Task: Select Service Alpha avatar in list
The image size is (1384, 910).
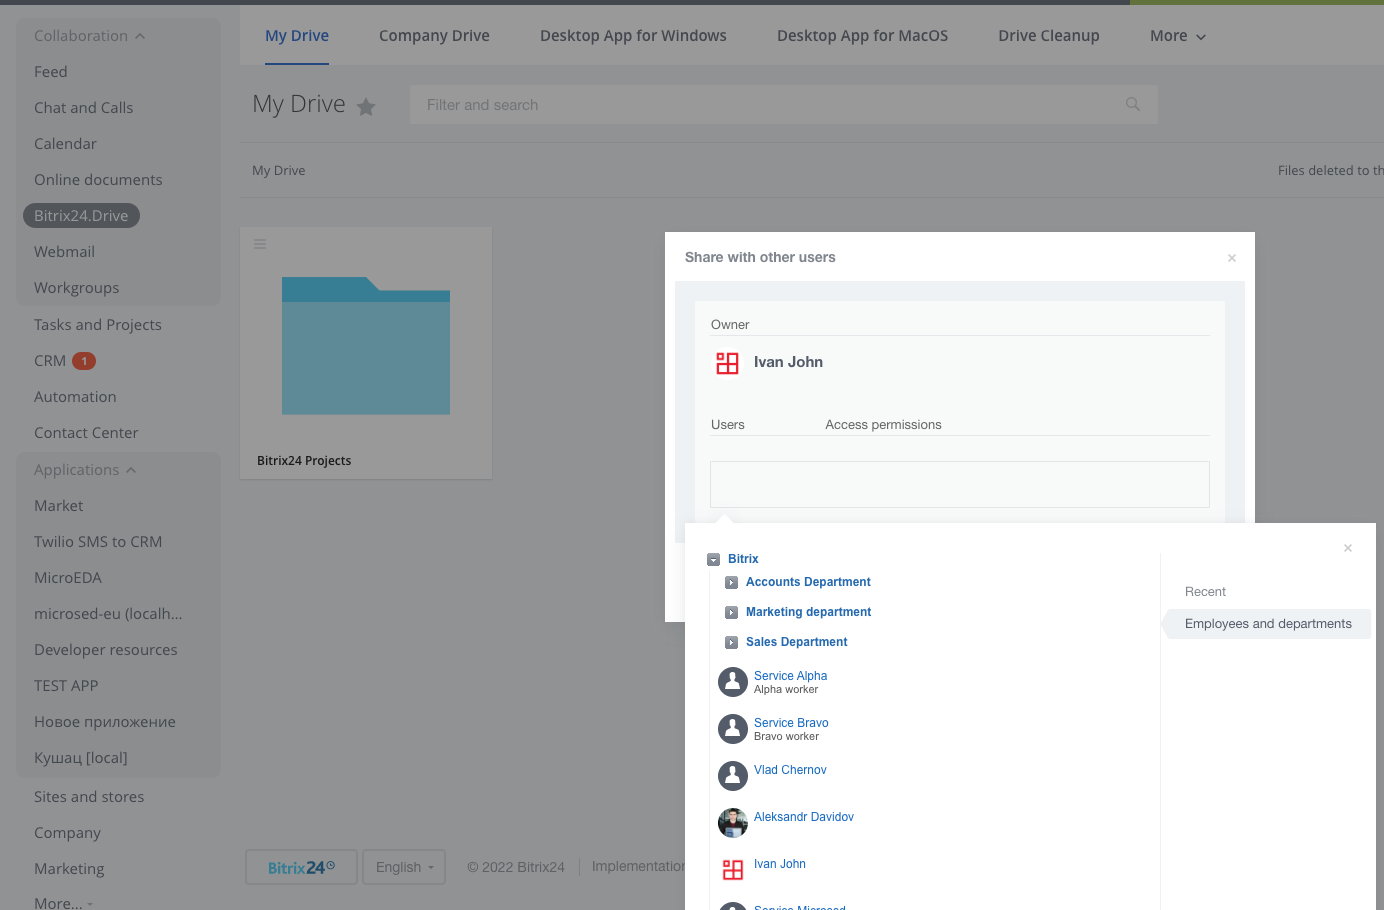Action: [733, 682]
